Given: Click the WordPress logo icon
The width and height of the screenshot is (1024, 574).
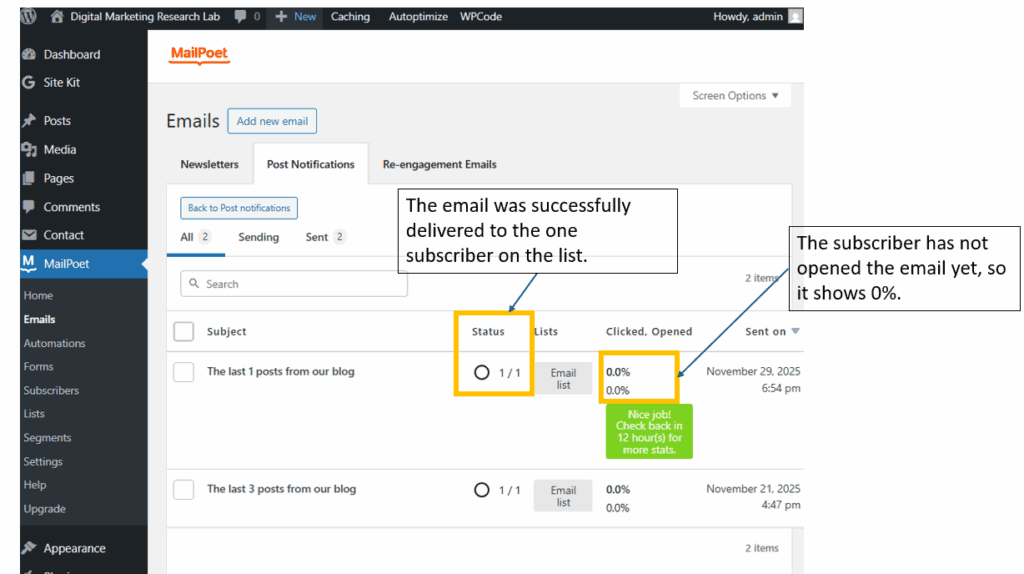Looking at the screenshot, I should 29,17.
